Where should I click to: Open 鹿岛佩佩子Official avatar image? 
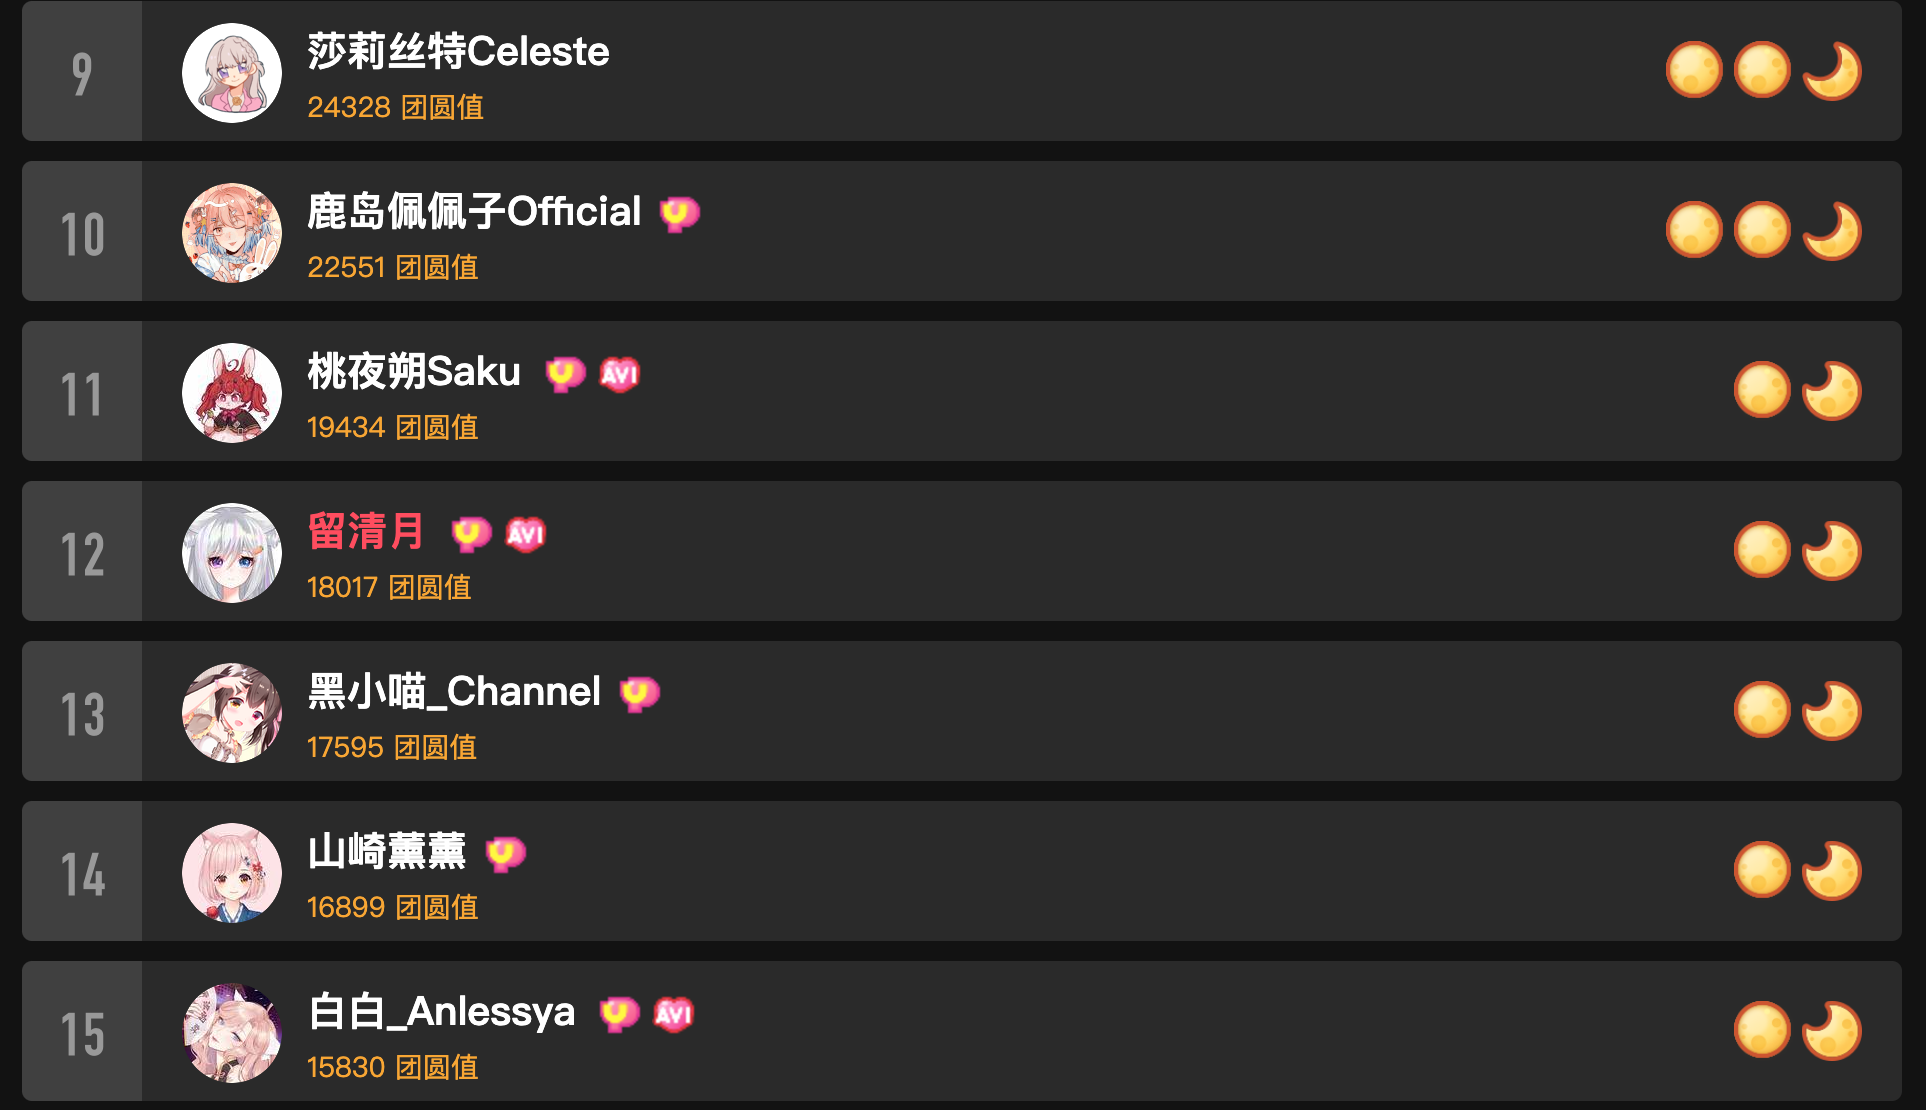click(x=232, y=233)
